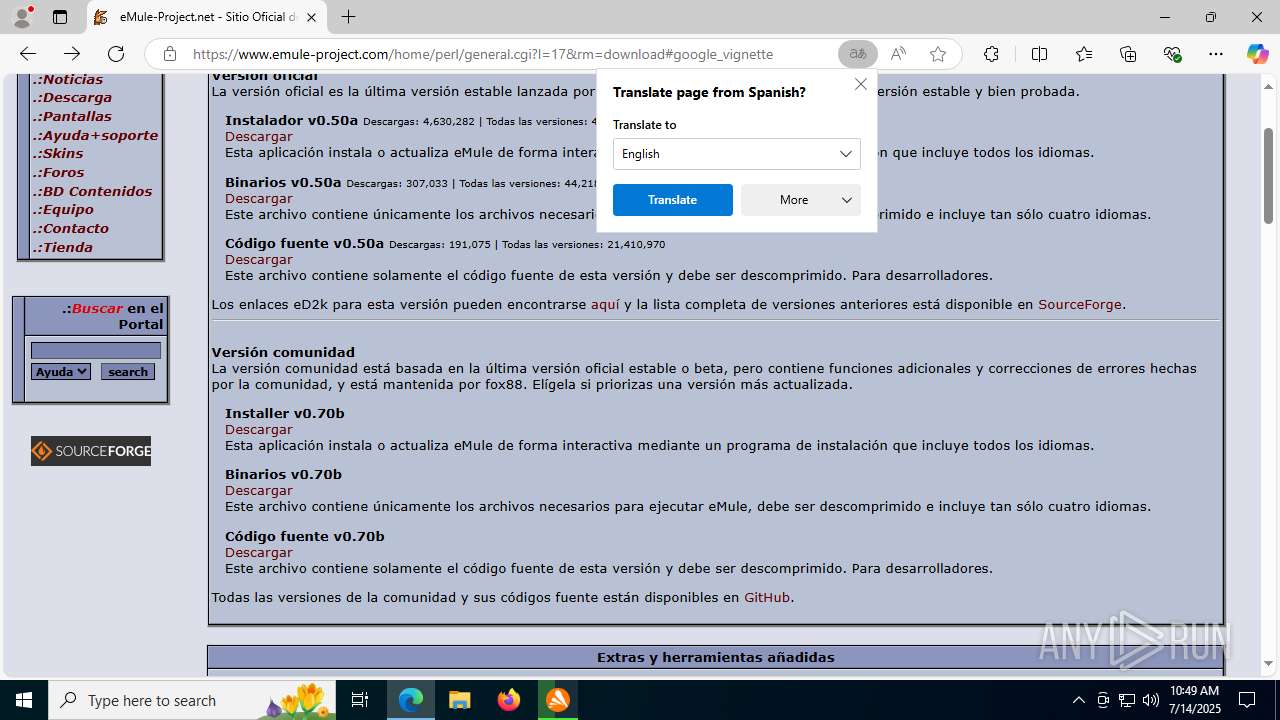Refresh the current page
1280x720 pixels.
pos(116,54)
